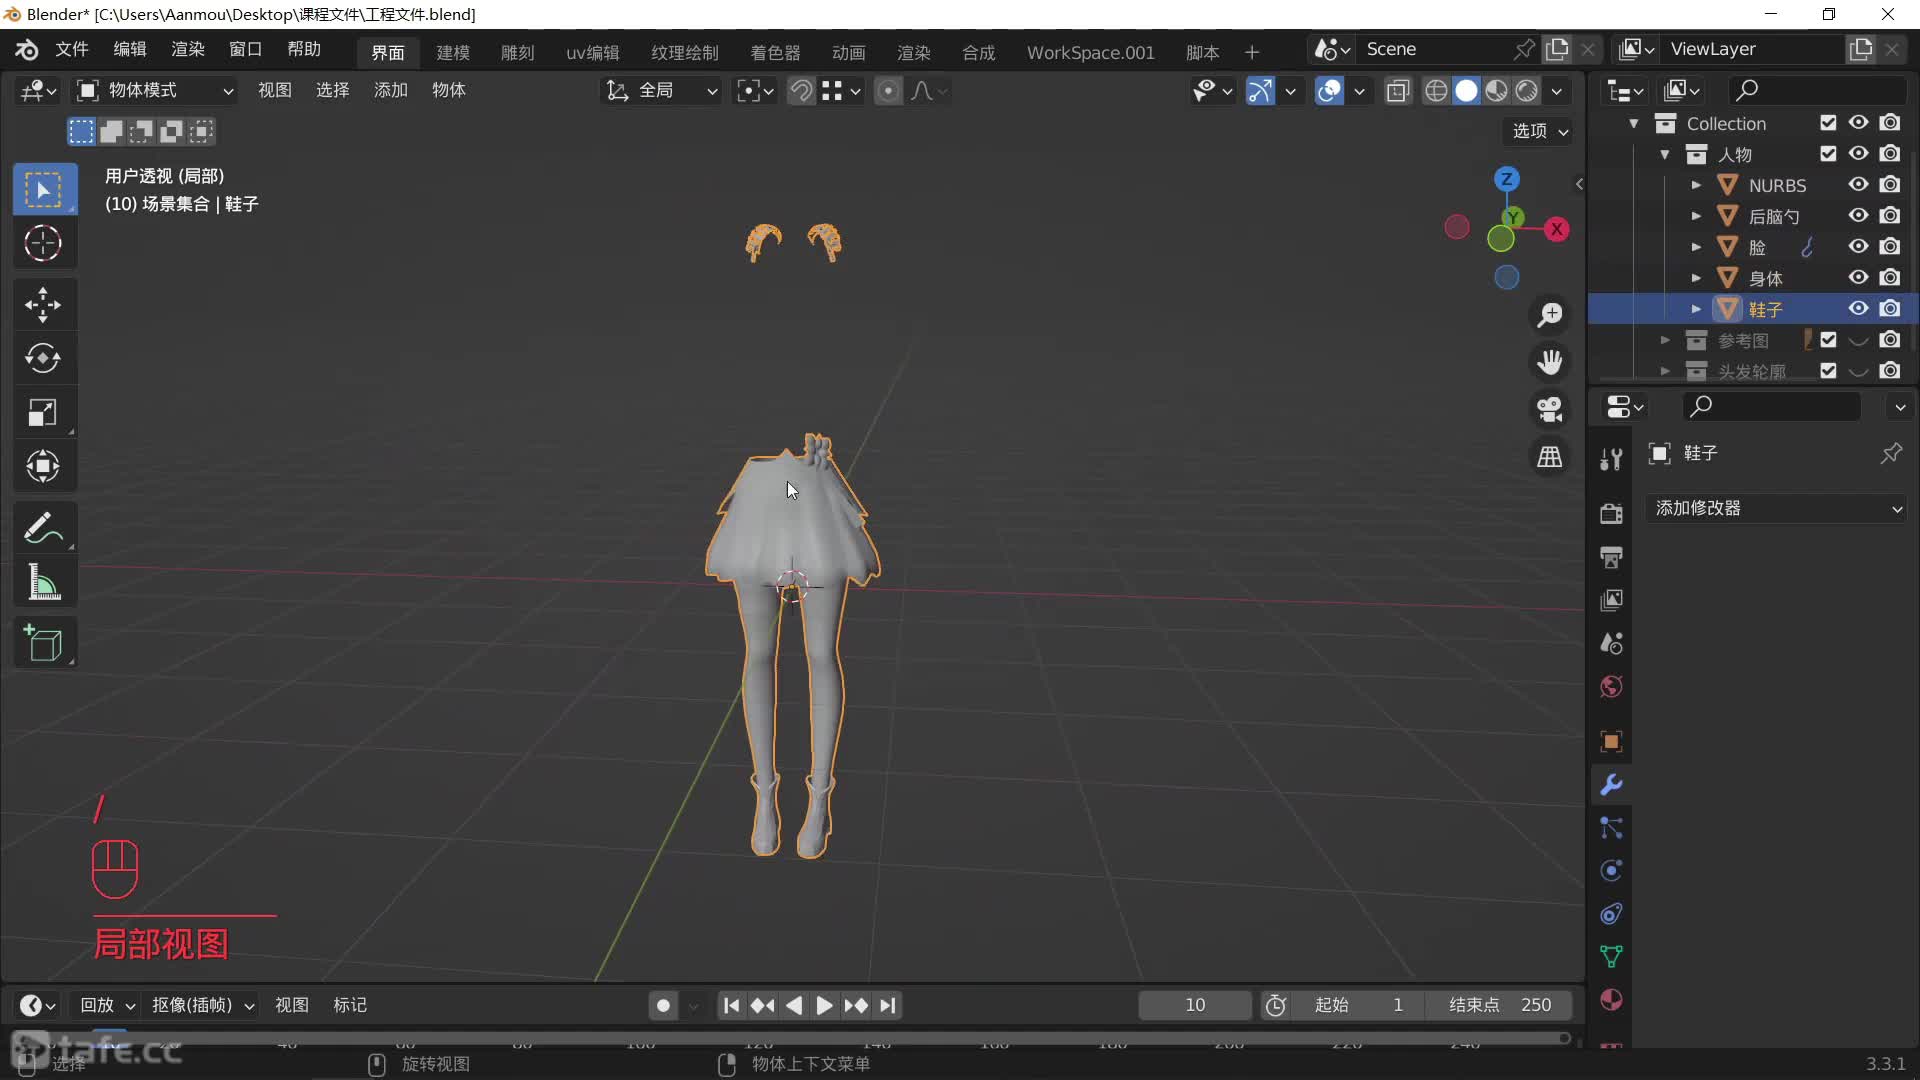The image size is (1920, 1080).
Task: Expand the 身体 tree item
Action: [x=1696, y=278]
